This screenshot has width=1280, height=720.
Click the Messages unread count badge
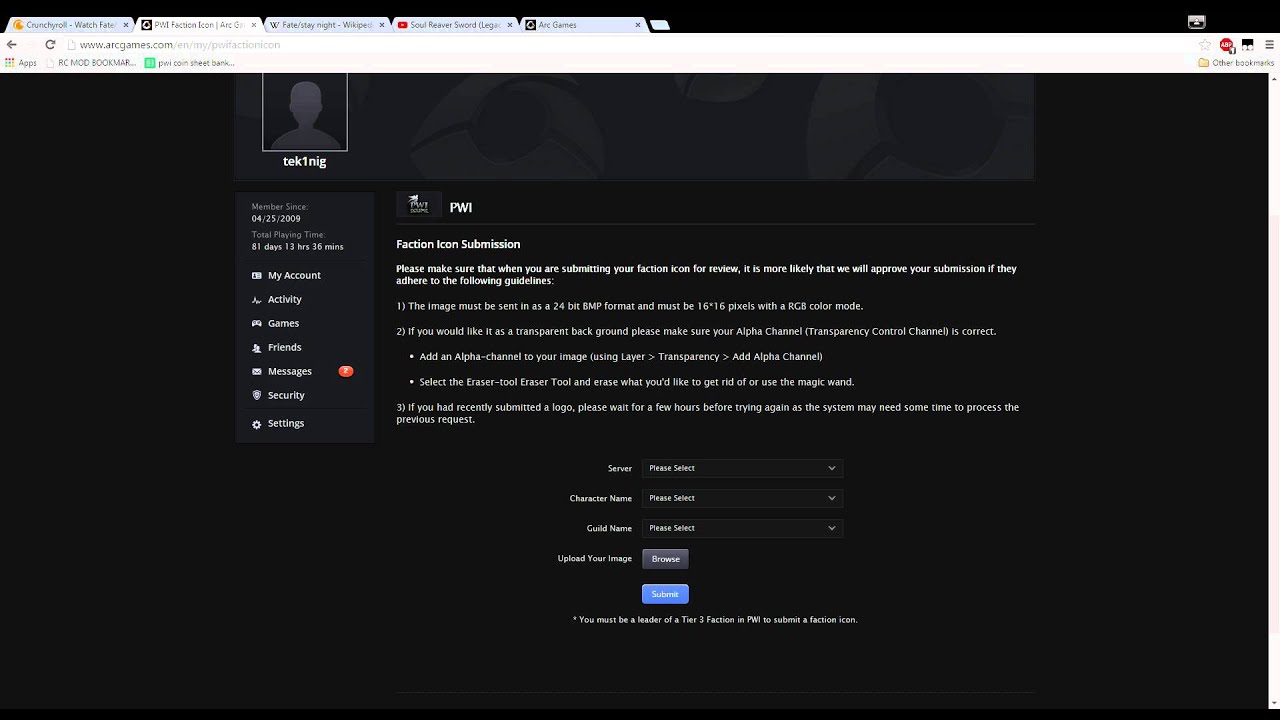click(x=346, y=371)
